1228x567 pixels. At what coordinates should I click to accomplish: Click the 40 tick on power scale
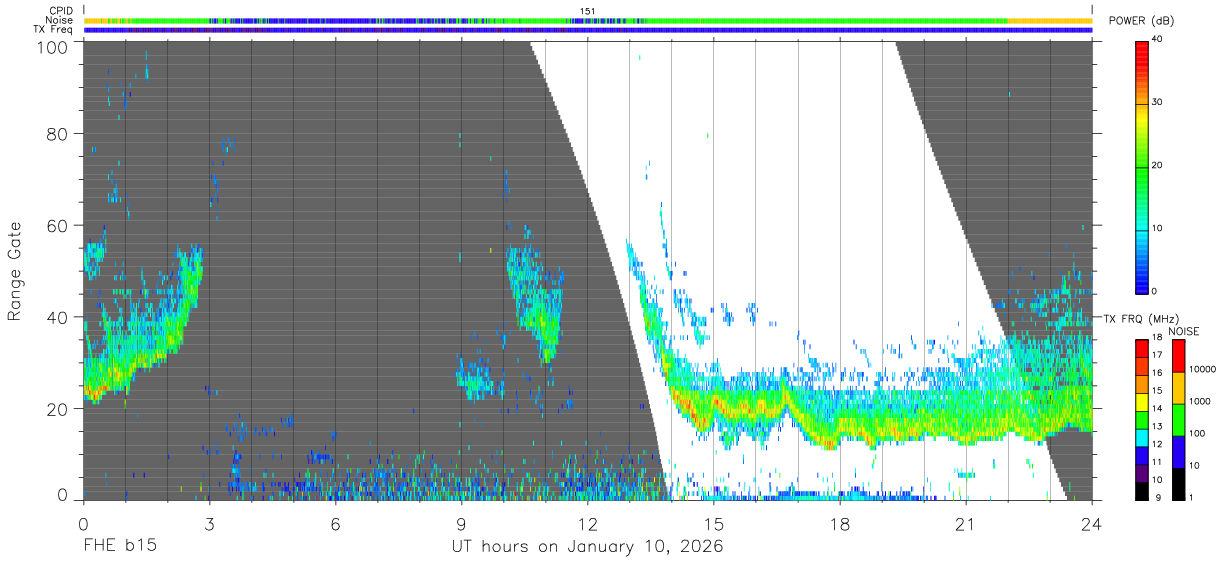tap(1158, 40)
